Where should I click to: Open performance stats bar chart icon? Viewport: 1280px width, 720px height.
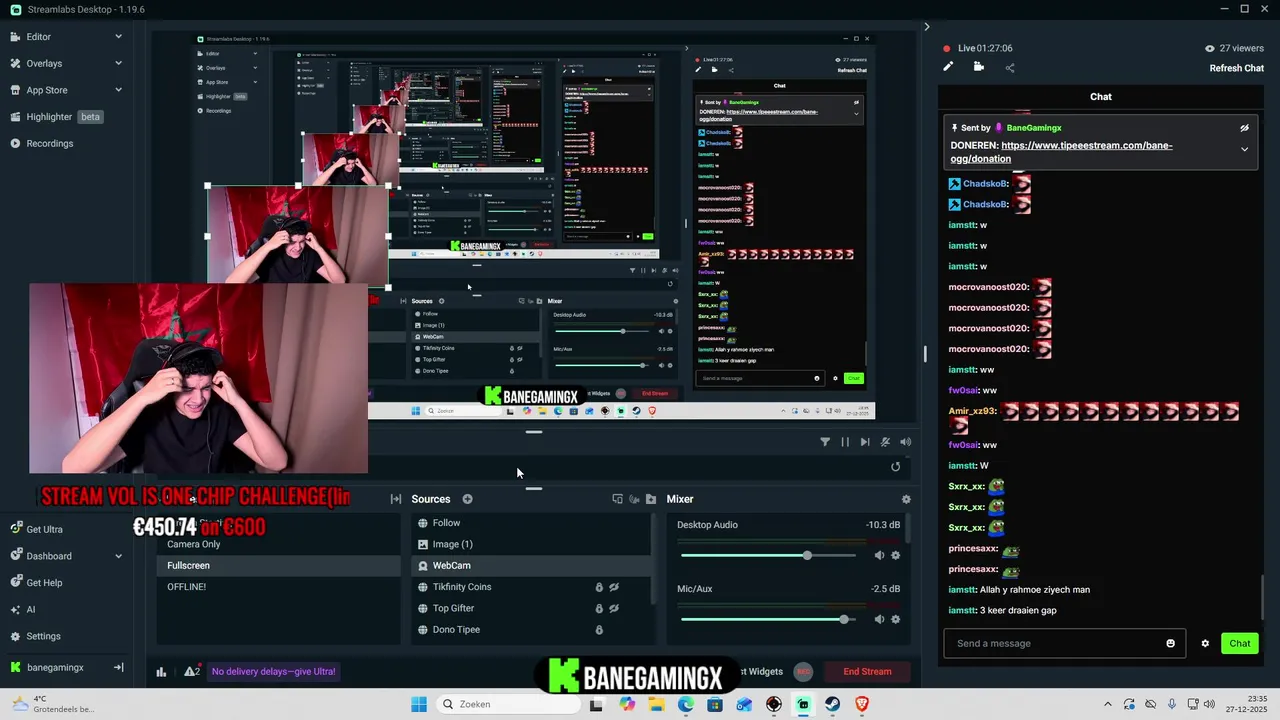click(161, 672)
